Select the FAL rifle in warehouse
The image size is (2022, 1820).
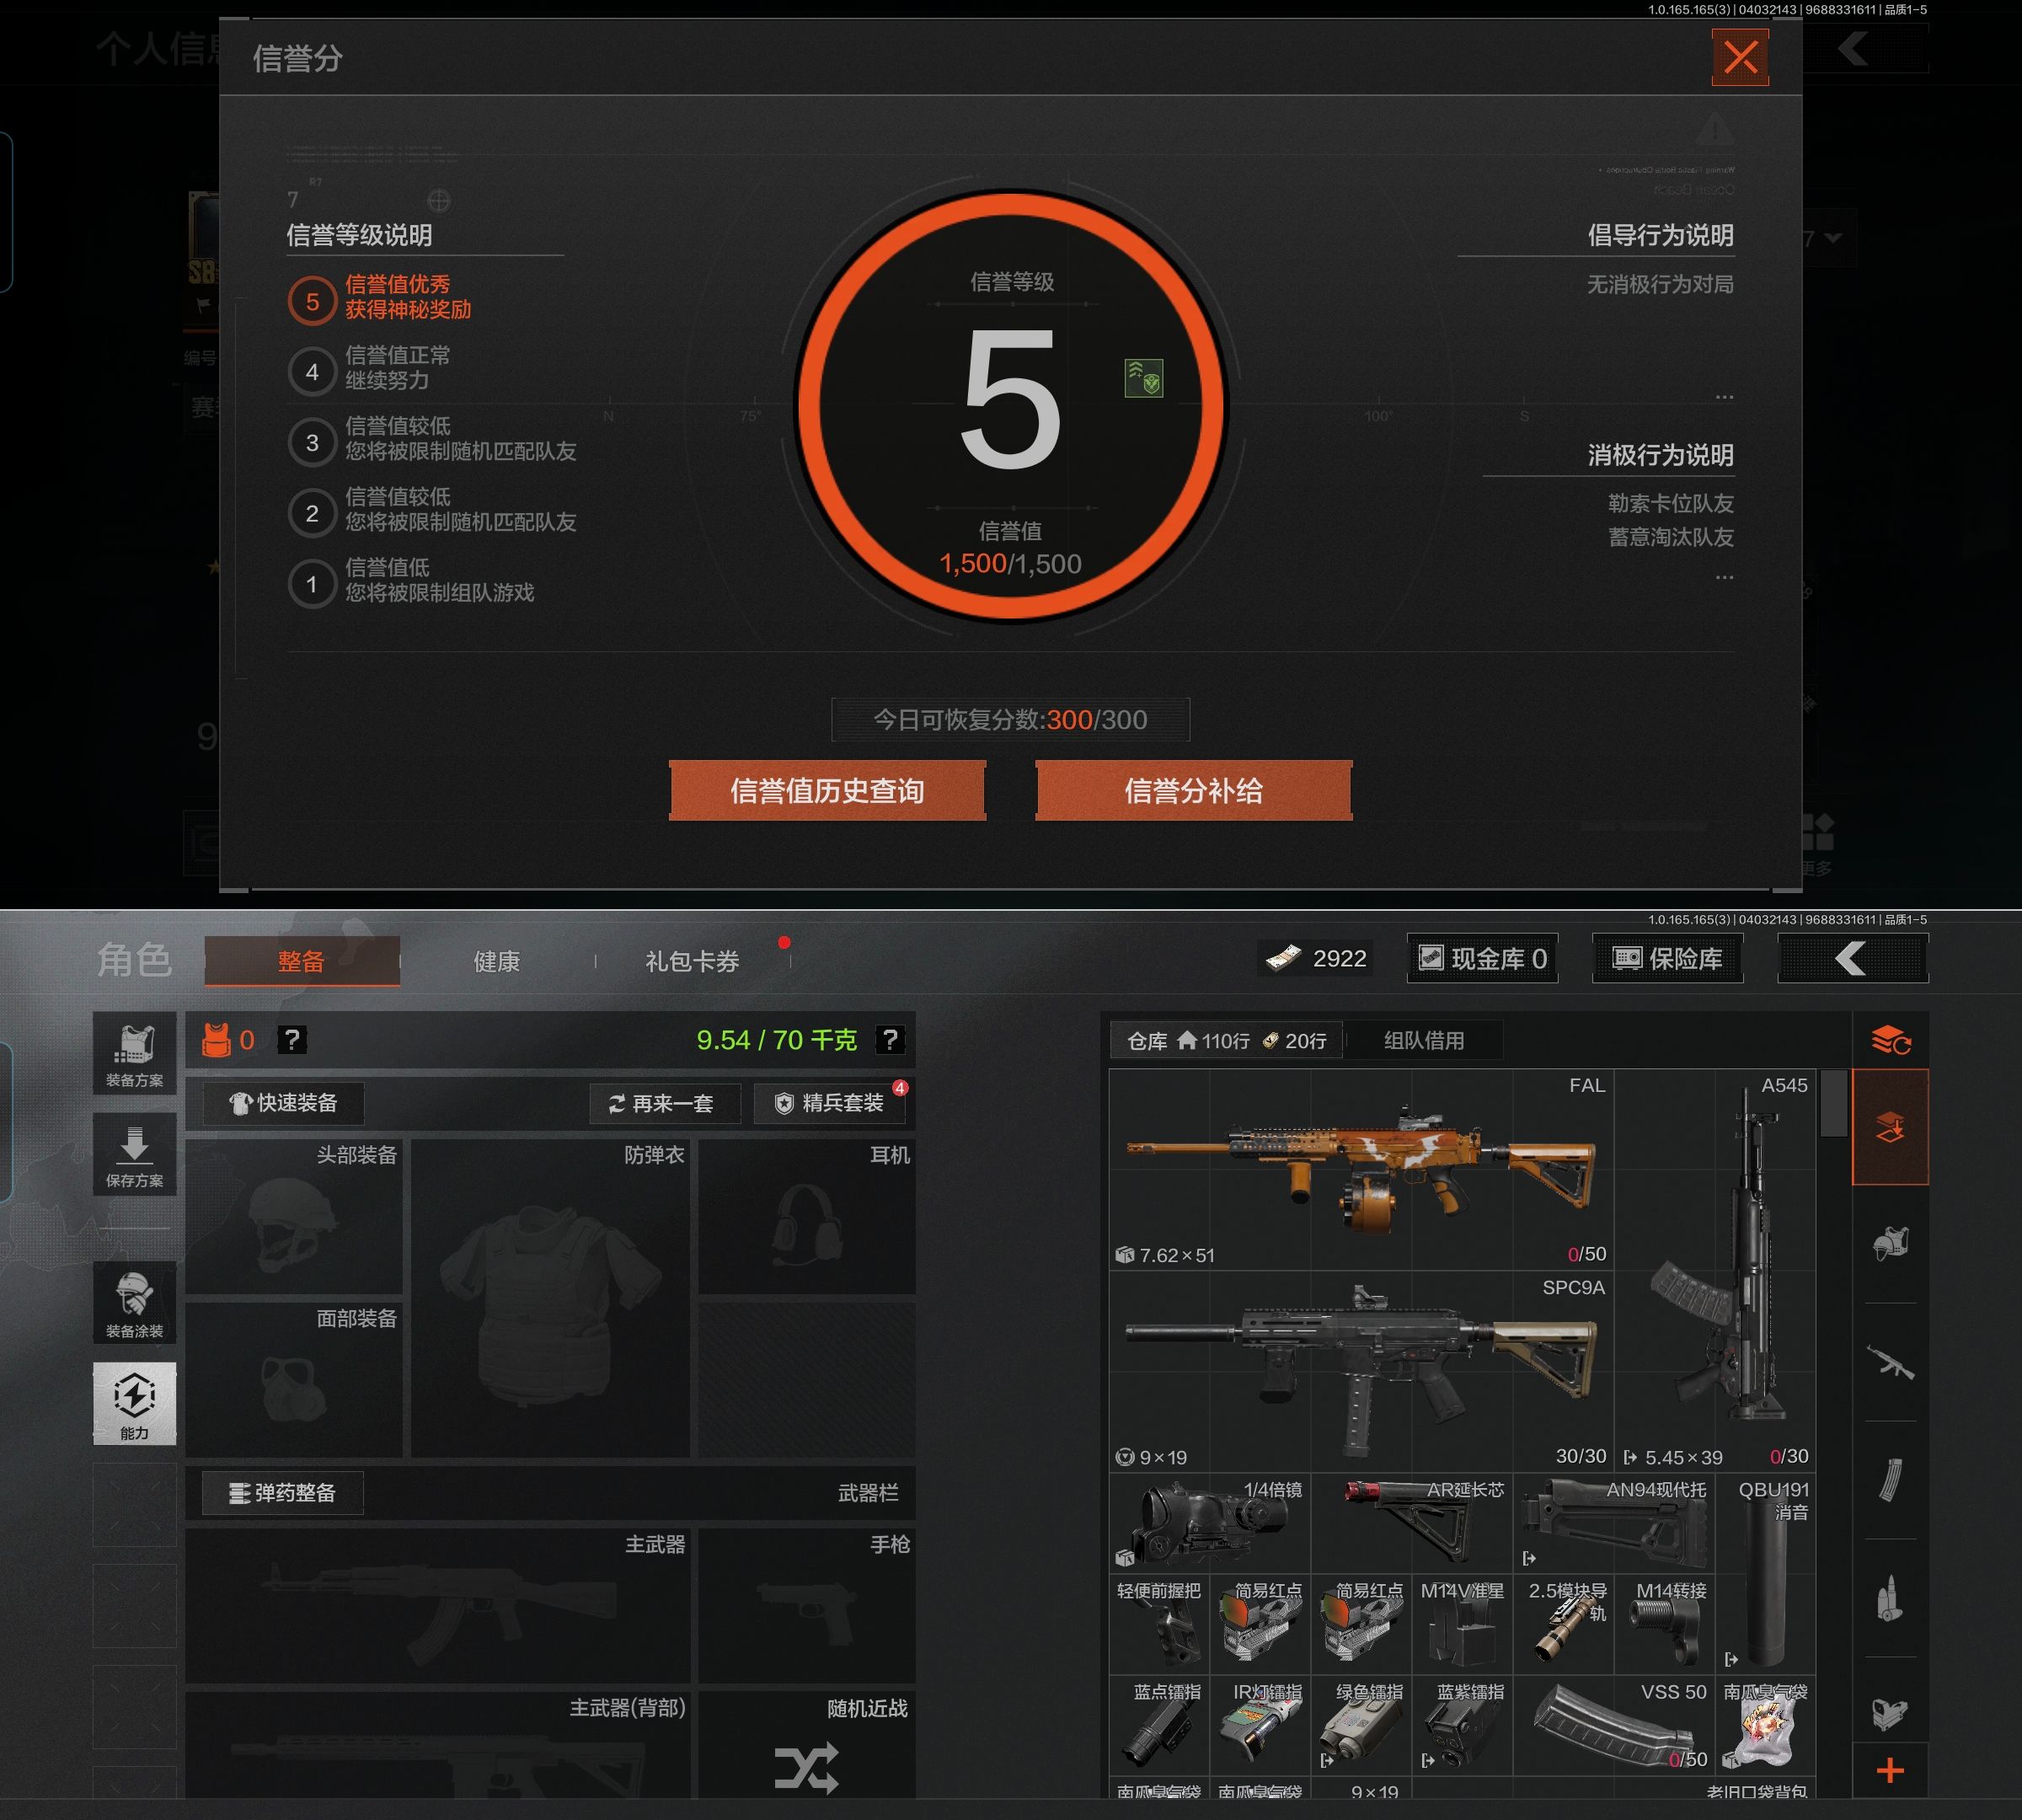1360,1168
